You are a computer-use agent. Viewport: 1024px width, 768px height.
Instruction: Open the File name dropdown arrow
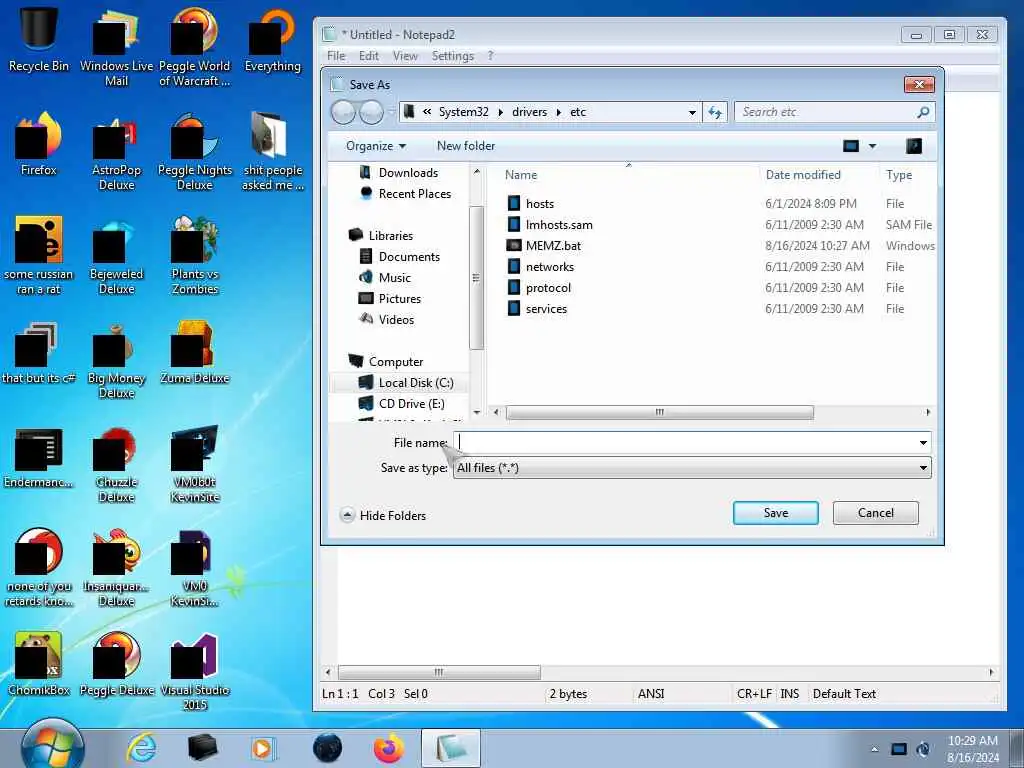click(x=923, y=443)
